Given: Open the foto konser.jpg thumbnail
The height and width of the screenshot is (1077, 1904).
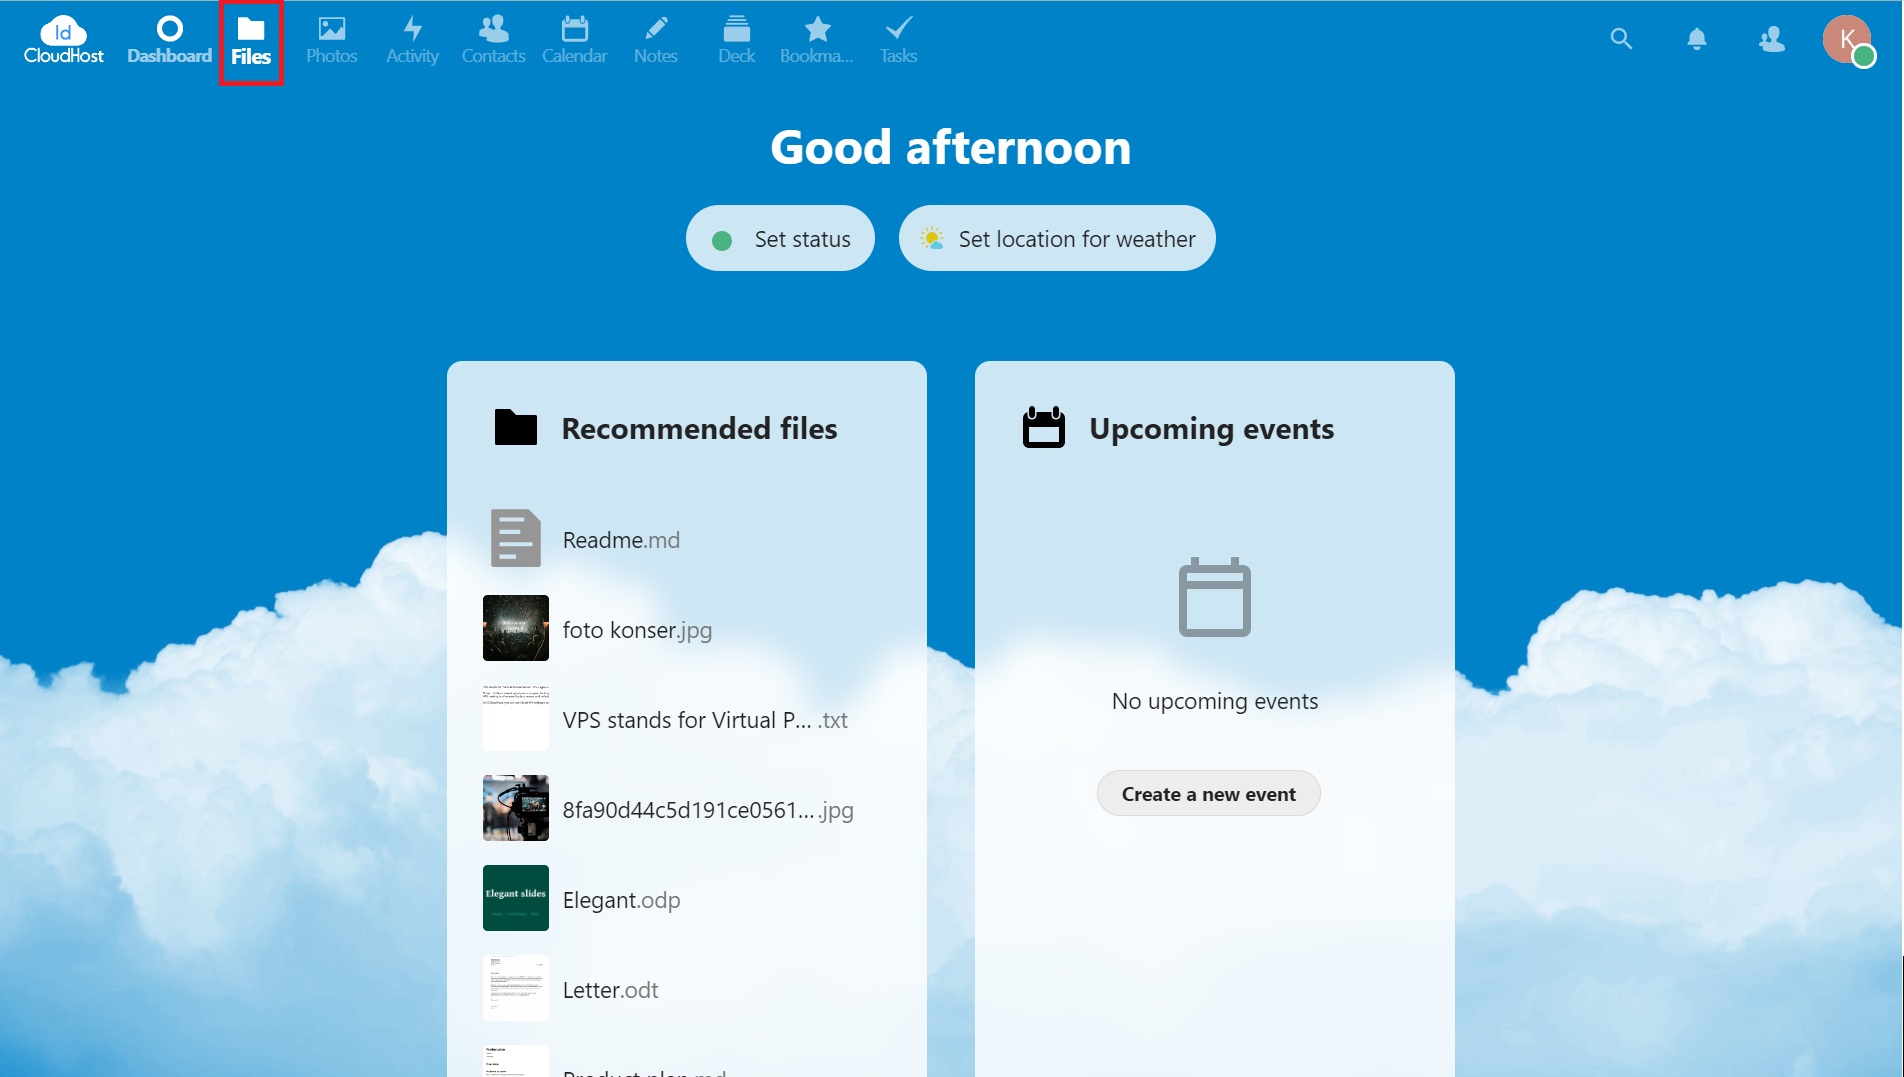Looking at the screenshot, I should (x=516, y=628).
